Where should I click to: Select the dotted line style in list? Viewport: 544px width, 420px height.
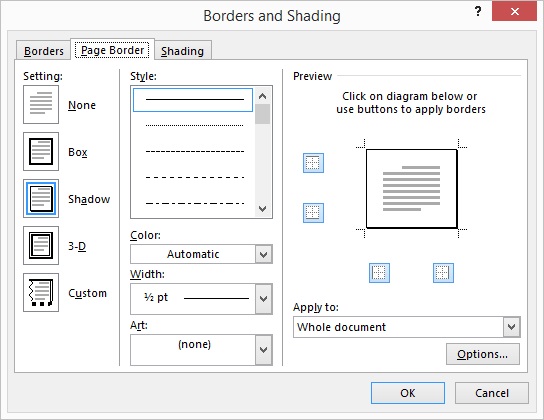pyautogui.click(x=194, y=125)
